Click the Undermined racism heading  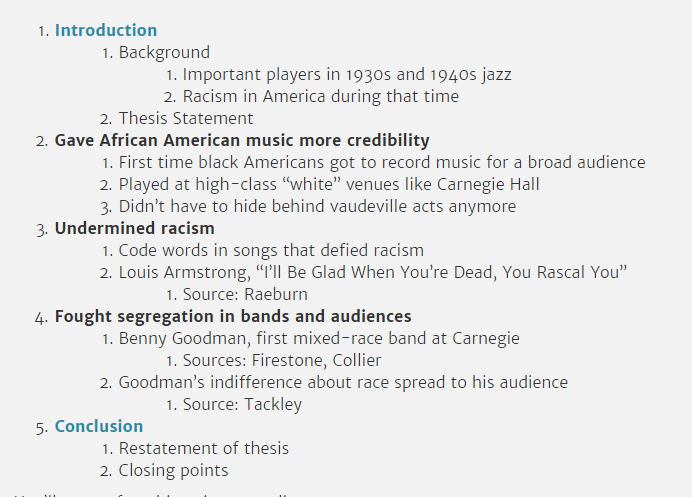[135, 228]
